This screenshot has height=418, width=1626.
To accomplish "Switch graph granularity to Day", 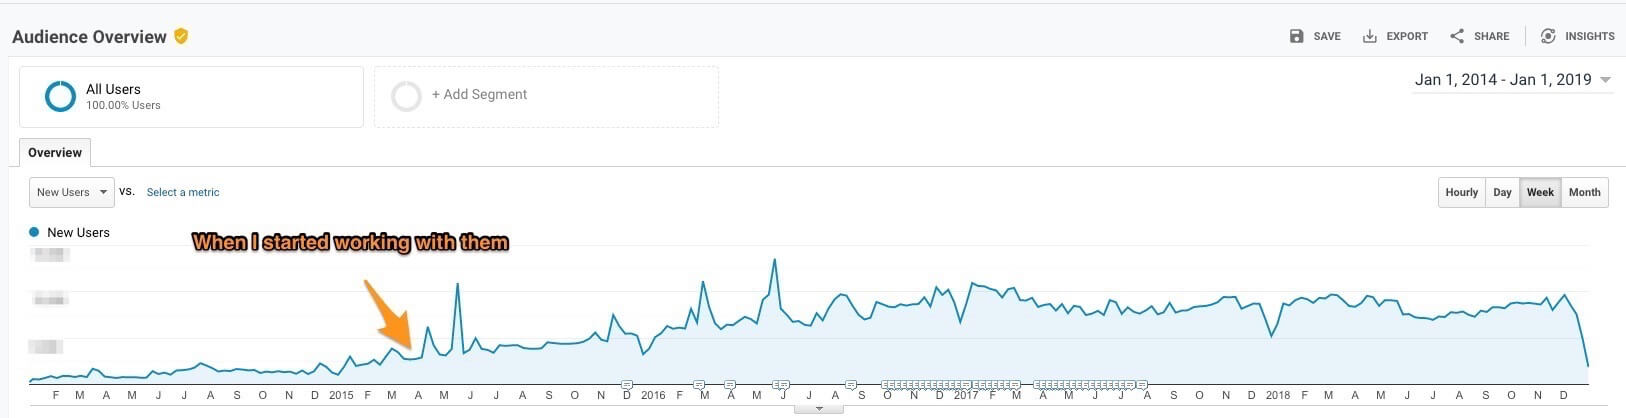I will (x=1502, y=192).
